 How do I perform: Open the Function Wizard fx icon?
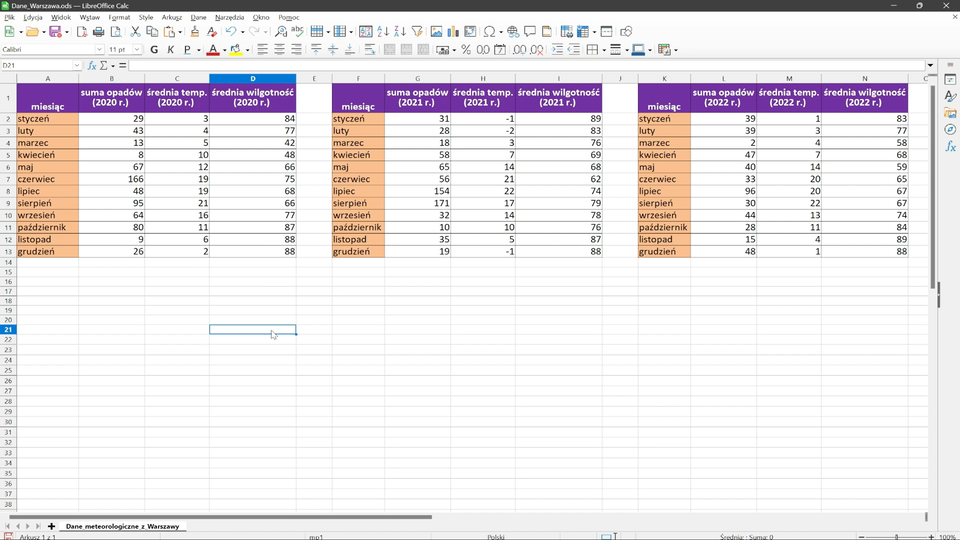pos(92,65)
